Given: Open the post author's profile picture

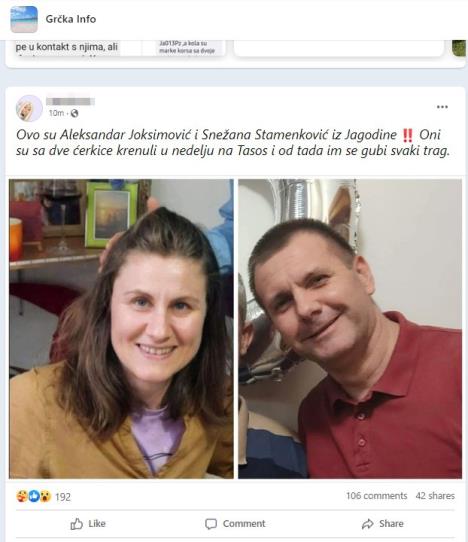Looking at the screenshot, I should coord(29,108).
